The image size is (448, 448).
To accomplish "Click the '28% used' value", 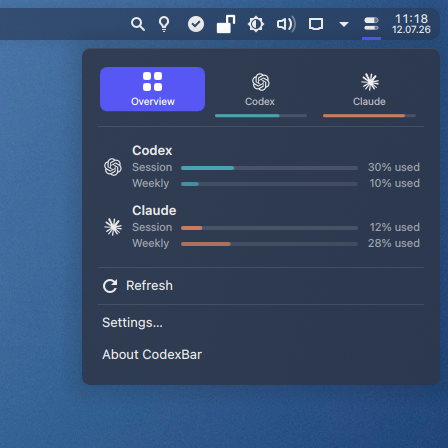I will point(394,243).
